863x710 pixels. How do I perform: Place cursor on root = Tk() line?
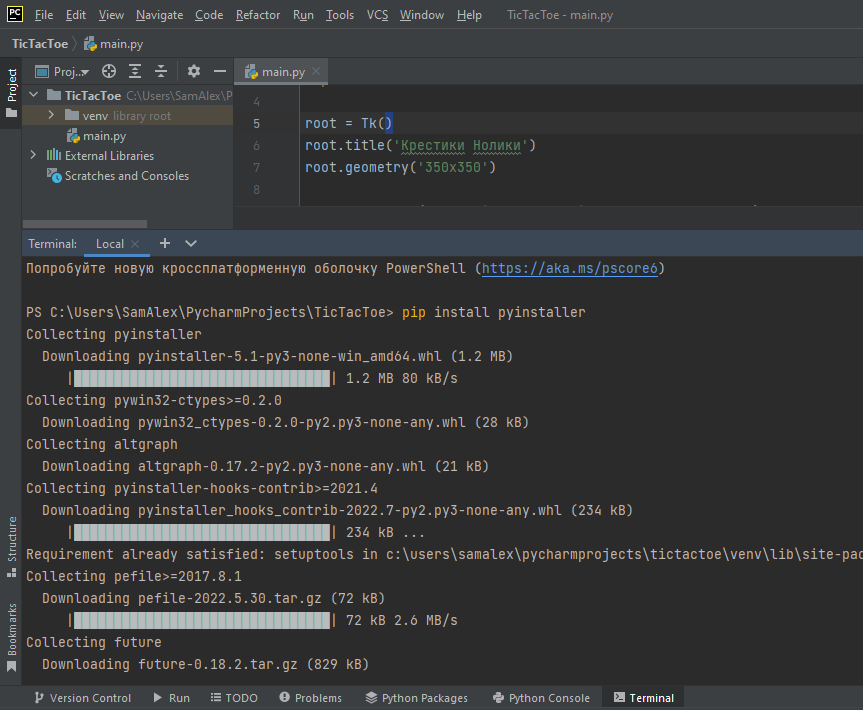[349, 123]
